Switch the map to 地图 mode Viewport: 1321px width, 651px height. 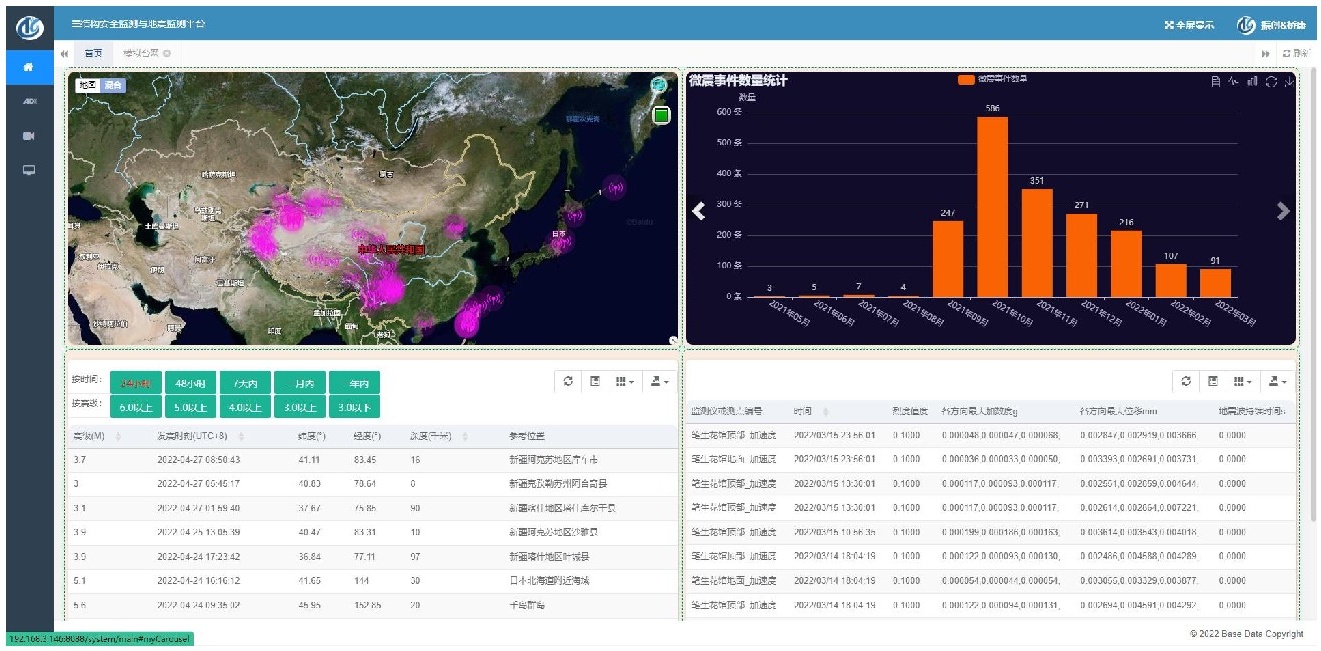(x=88, y=86)
